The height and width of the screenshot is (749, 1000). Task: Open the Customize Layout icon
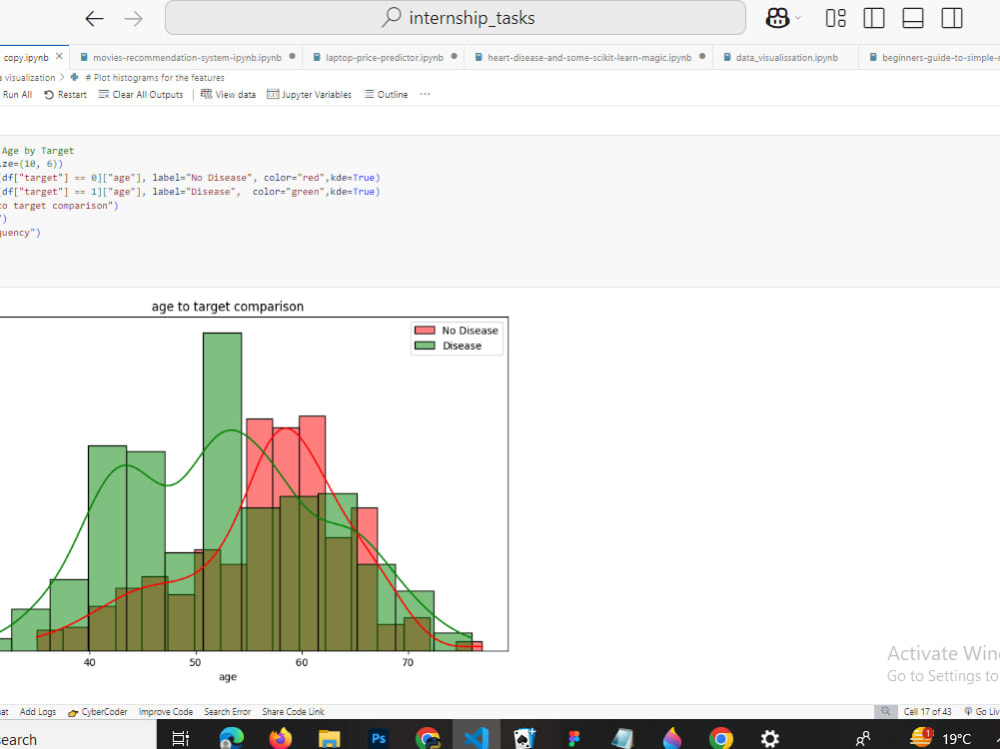[x=835, y=18]
